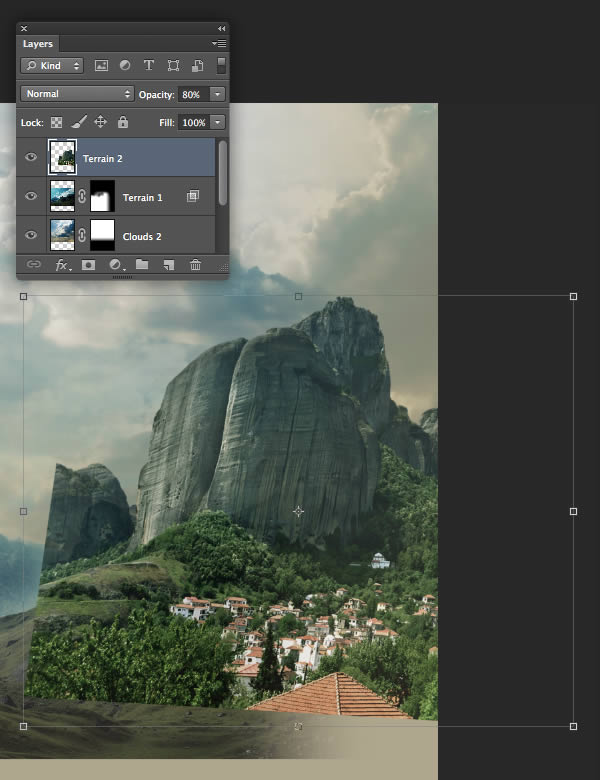Click the bottom-left transform handle
Viewport: 600px width, 780px height.
[23, 726]
